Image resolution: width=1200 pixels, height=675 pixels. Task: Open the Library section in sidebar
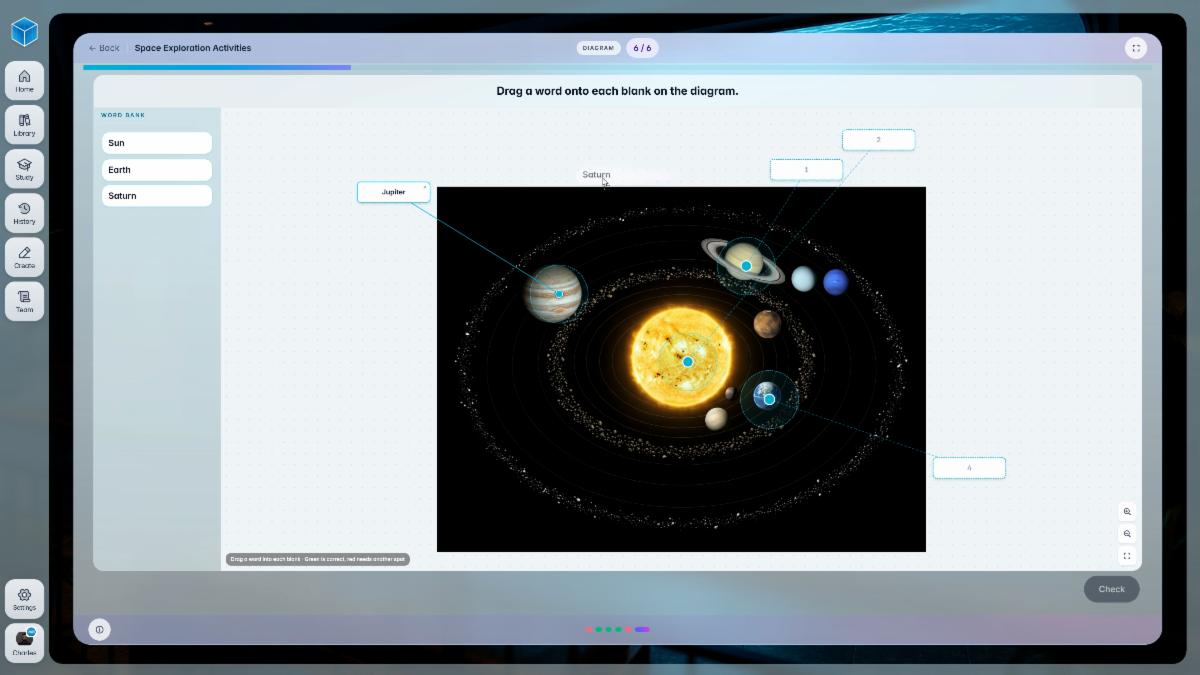(24, 124)
